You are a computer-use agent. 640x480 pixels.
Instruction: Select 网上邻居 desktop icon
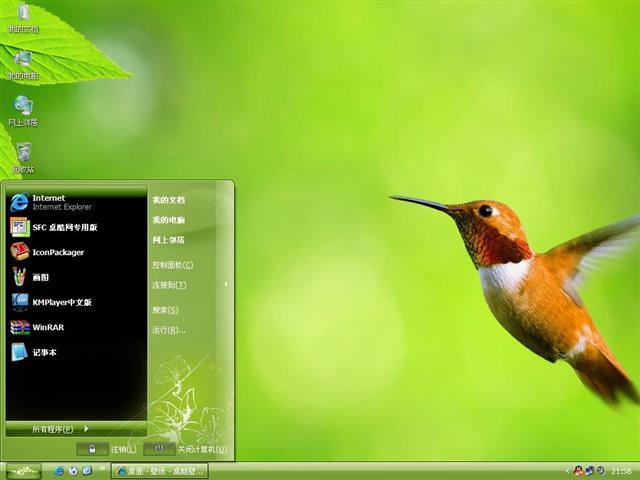[x=23, y=111]
